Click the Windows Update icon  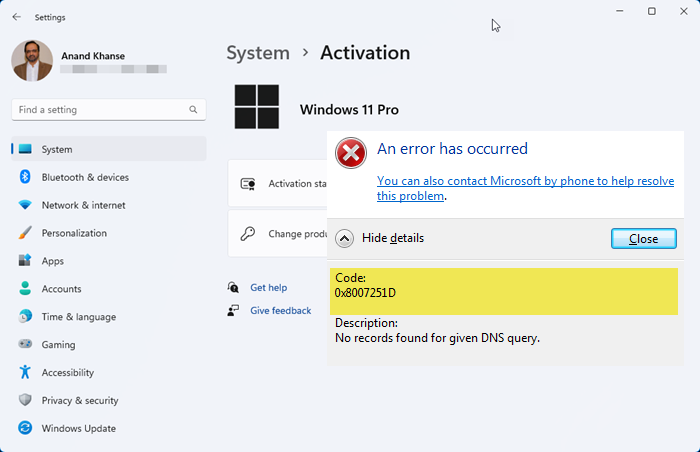[25, 428]
